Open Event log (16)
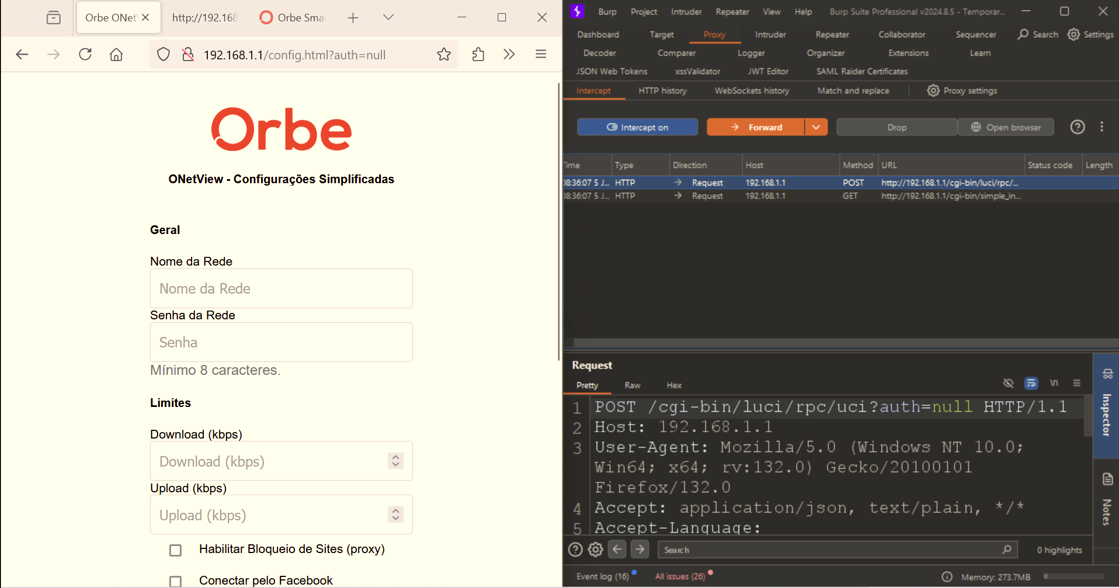Image resolution: width=1119 pixels, height=588 pixels. point(602,577)
